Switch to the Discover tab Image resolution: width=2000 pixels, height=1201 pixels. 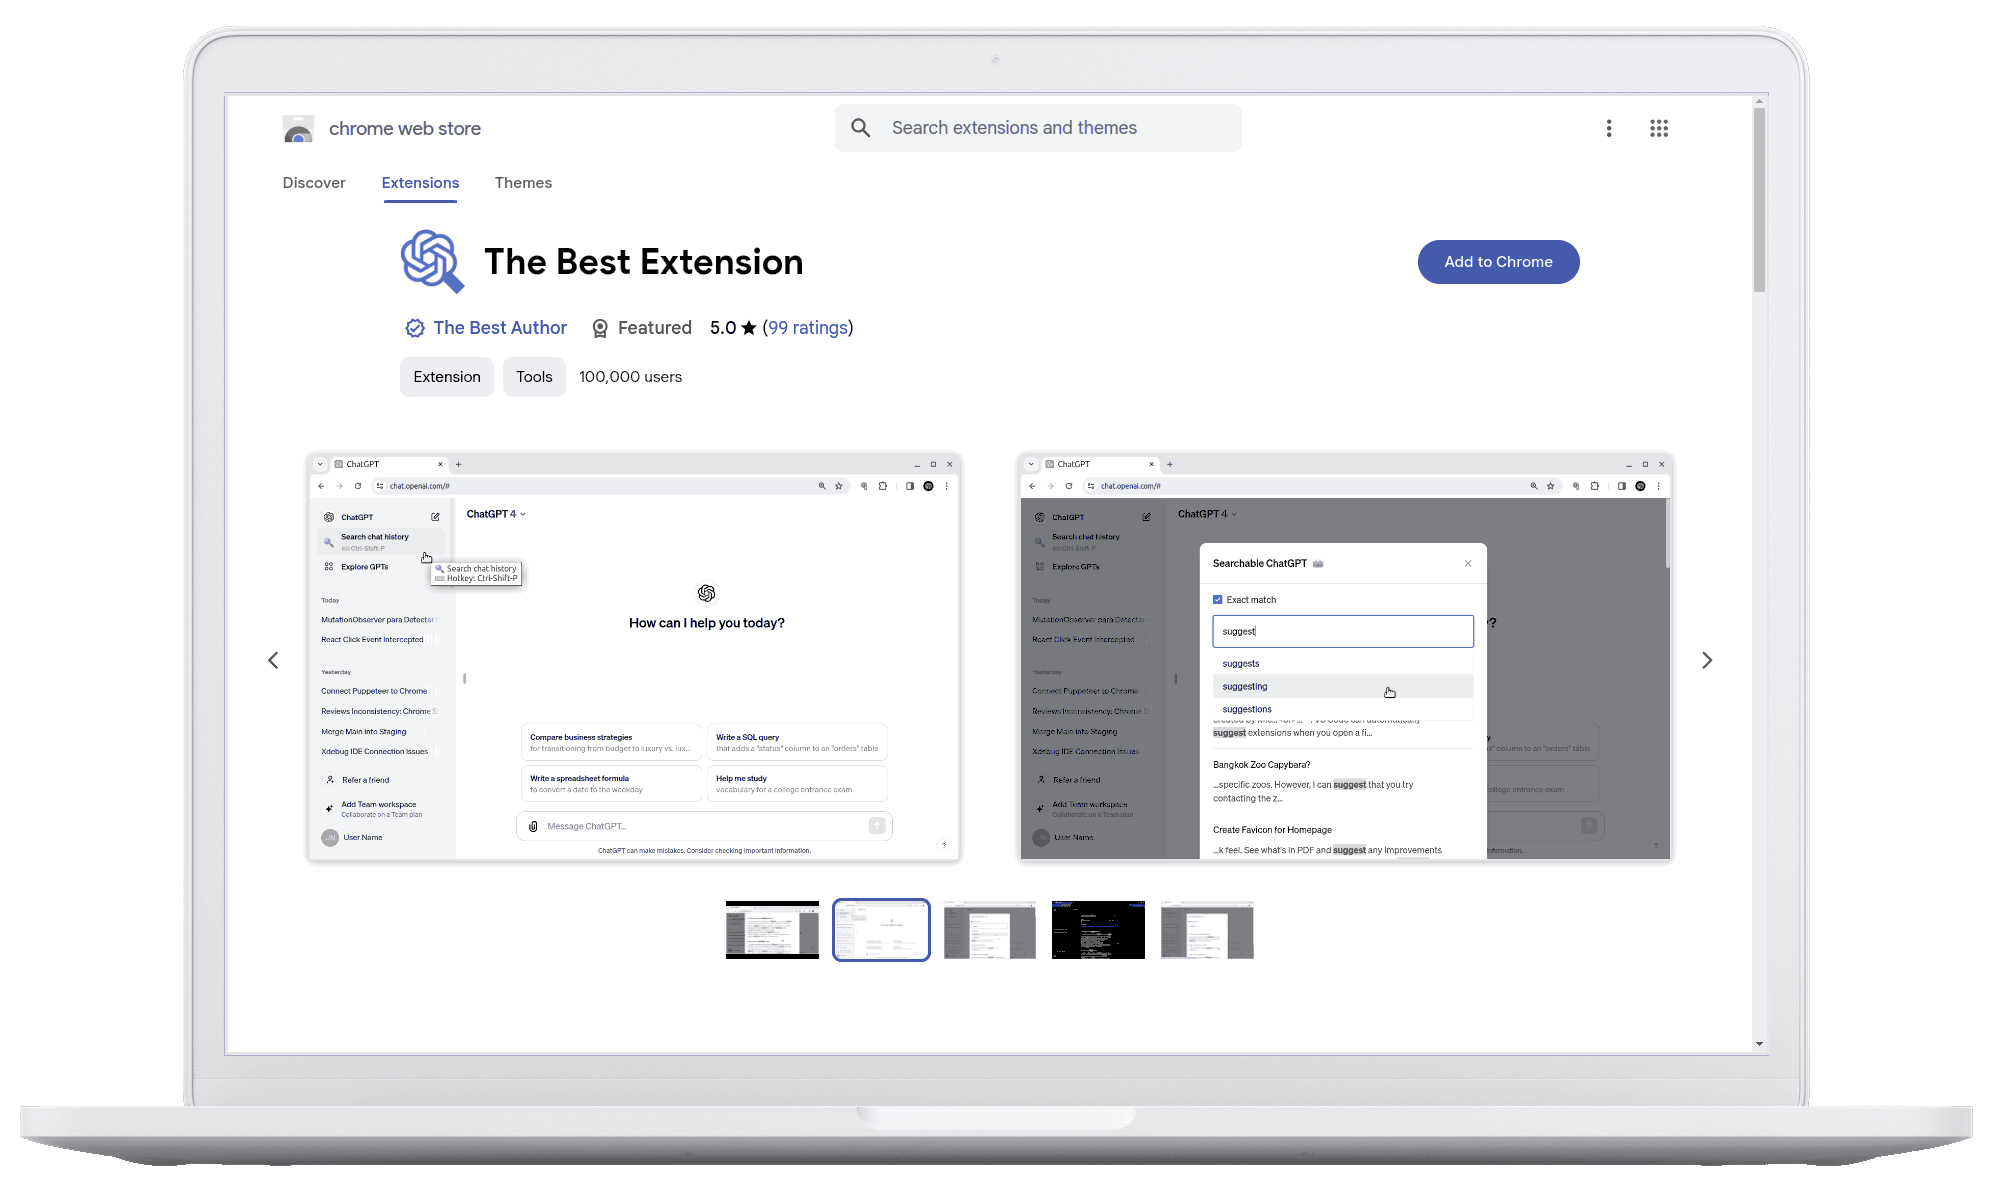pos(314,183)
